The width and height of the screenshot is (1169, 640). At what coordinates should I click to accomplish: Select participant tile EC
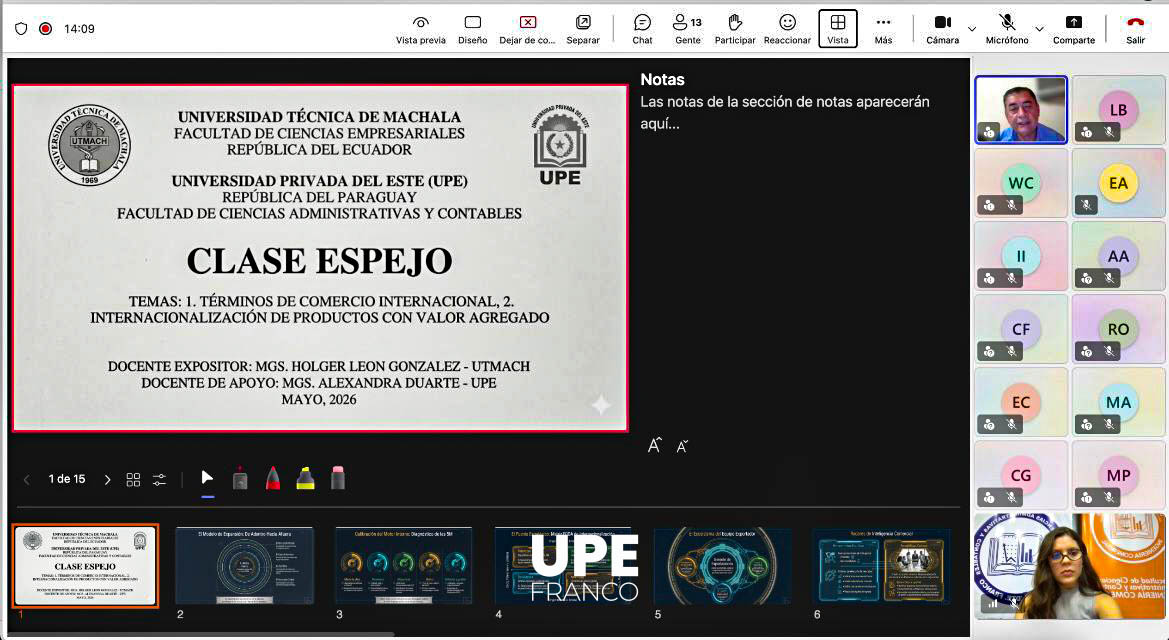coord(1021,402)
